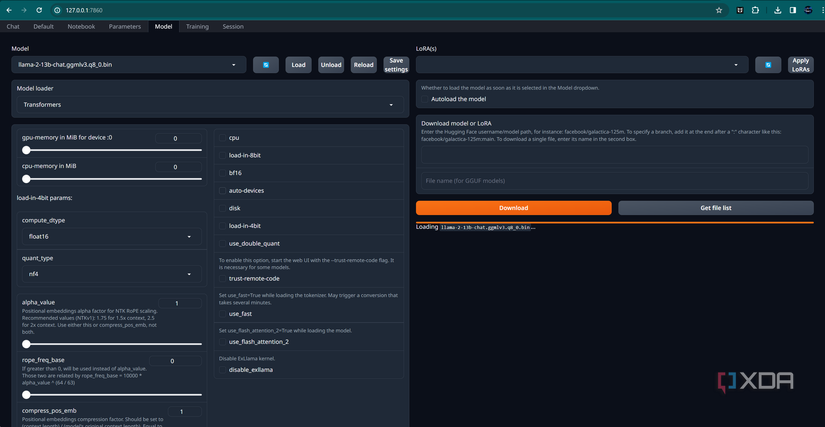Screen dimensions: 825x427
Task: Open the quant_type nf4 dropdown
Action: [x=107, y=273]
